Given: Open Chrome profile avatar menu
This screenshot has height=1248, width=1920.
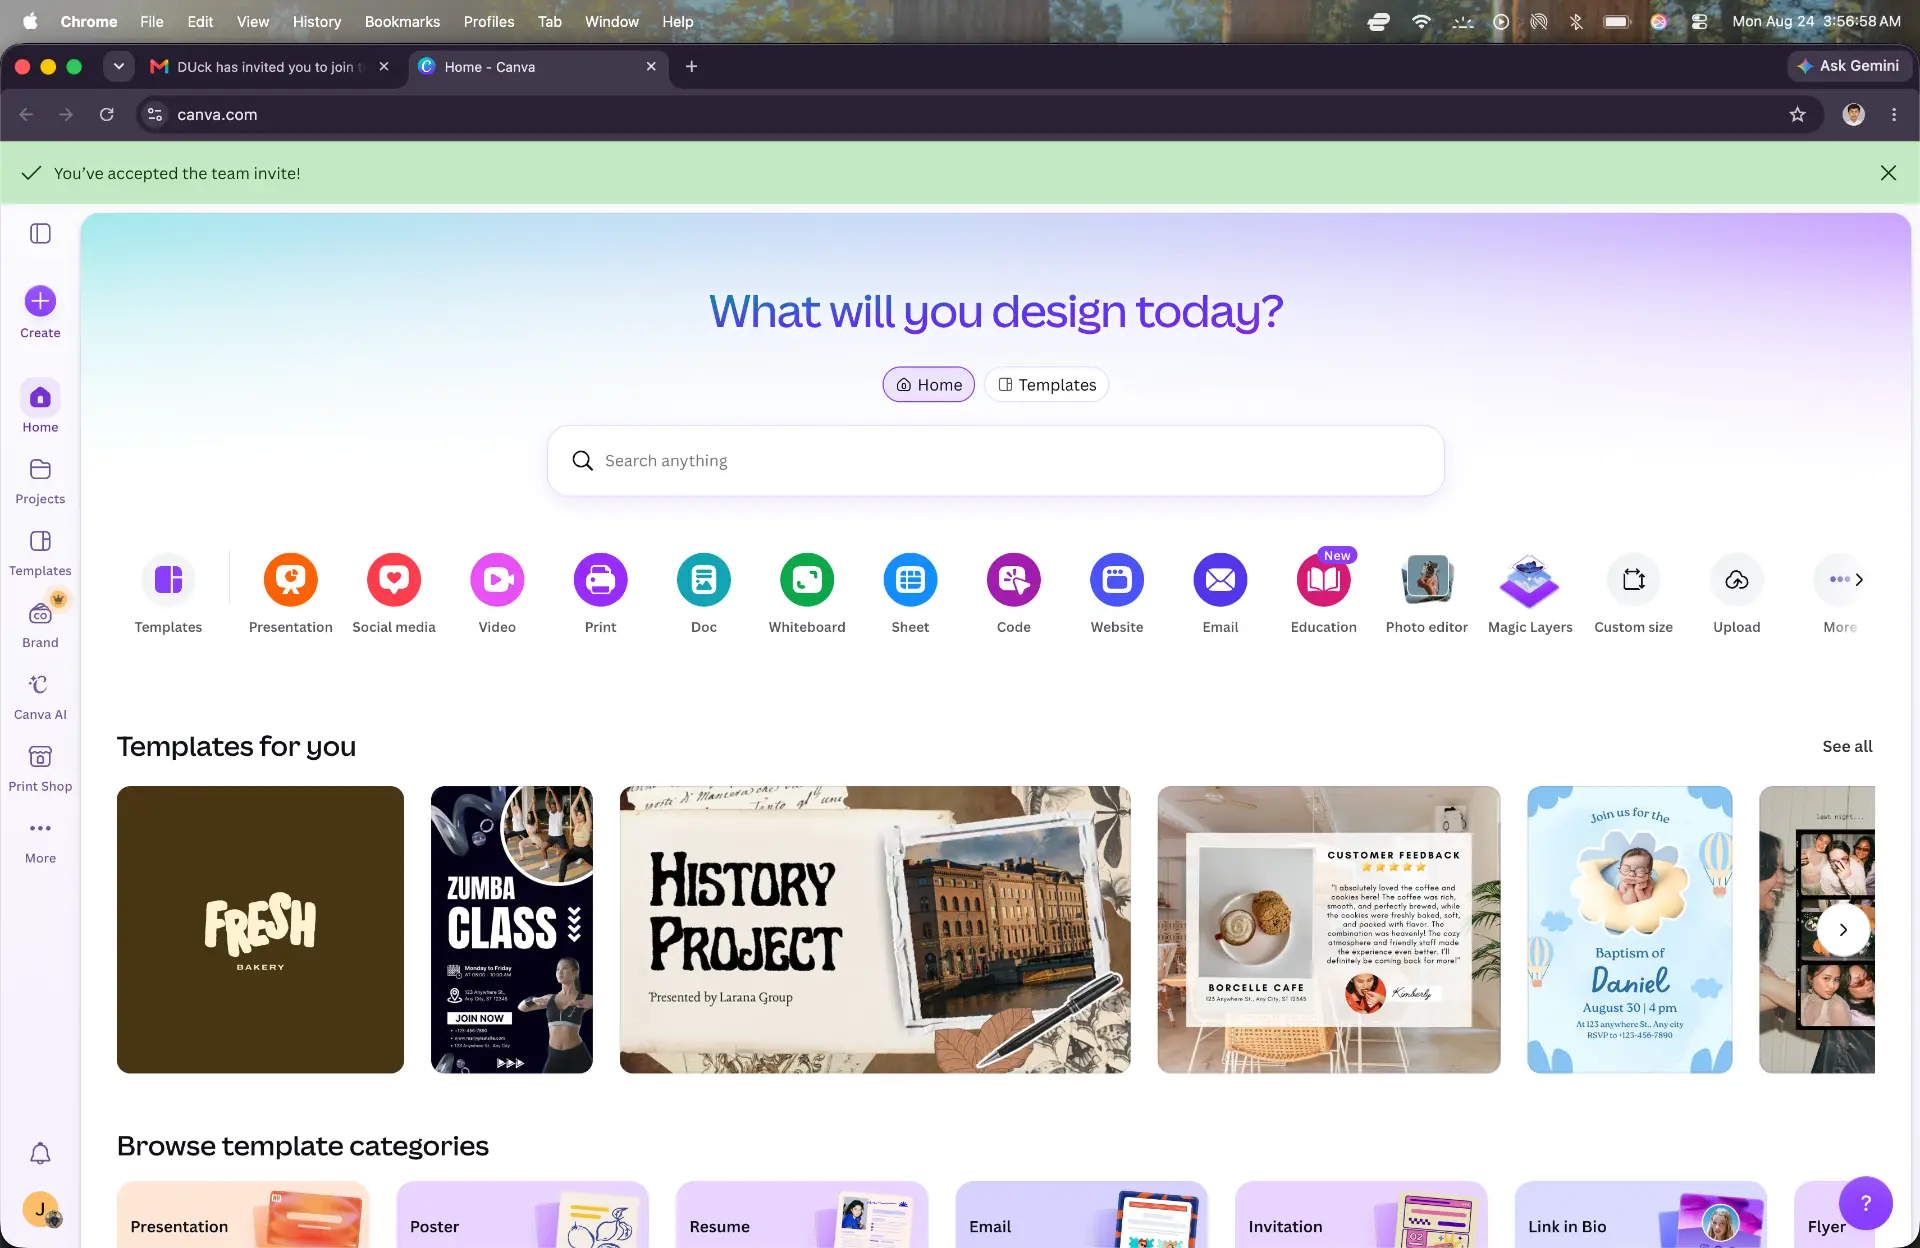Looking at the screenshot, I should click(1853, 114).
